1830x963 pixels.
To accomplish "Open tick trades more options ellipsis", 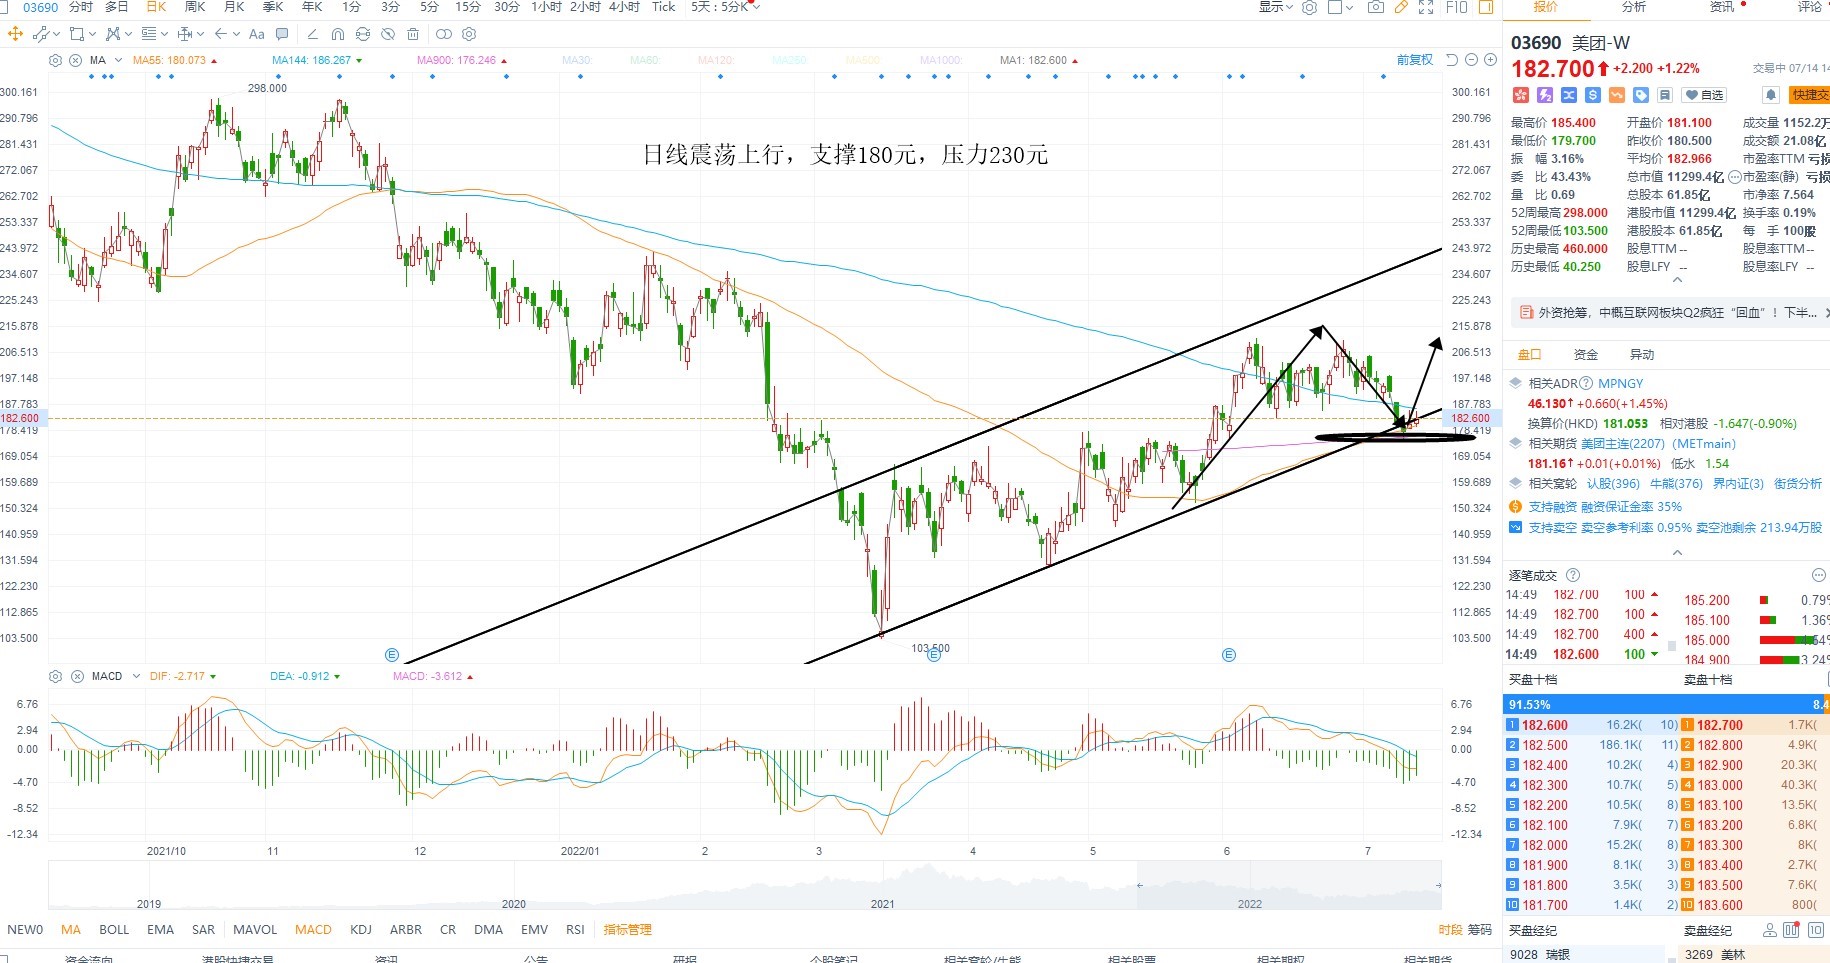I will (x=1818, y=575).
